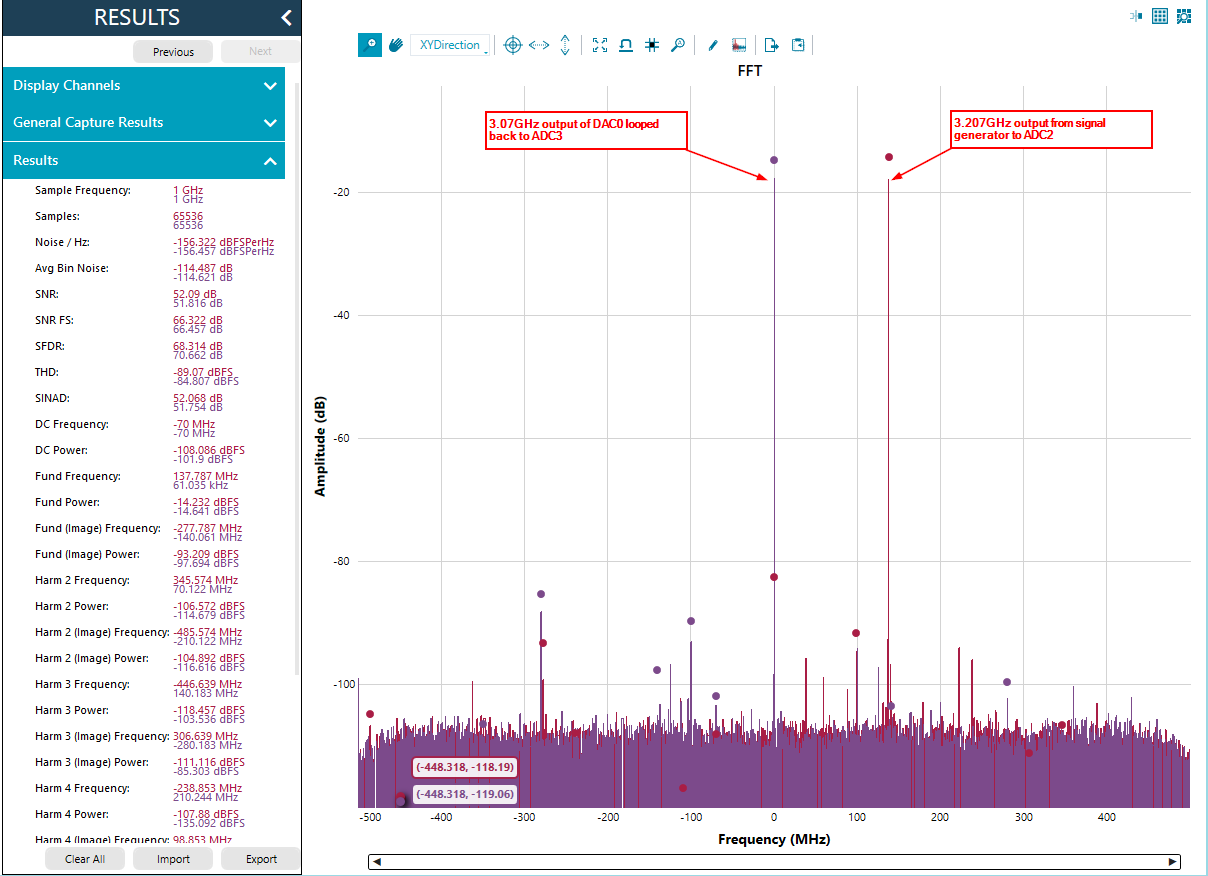Collapse the RESULTS side panel arrow
The width and height of the screenshot is (1208, 876).
coord(286,17)
